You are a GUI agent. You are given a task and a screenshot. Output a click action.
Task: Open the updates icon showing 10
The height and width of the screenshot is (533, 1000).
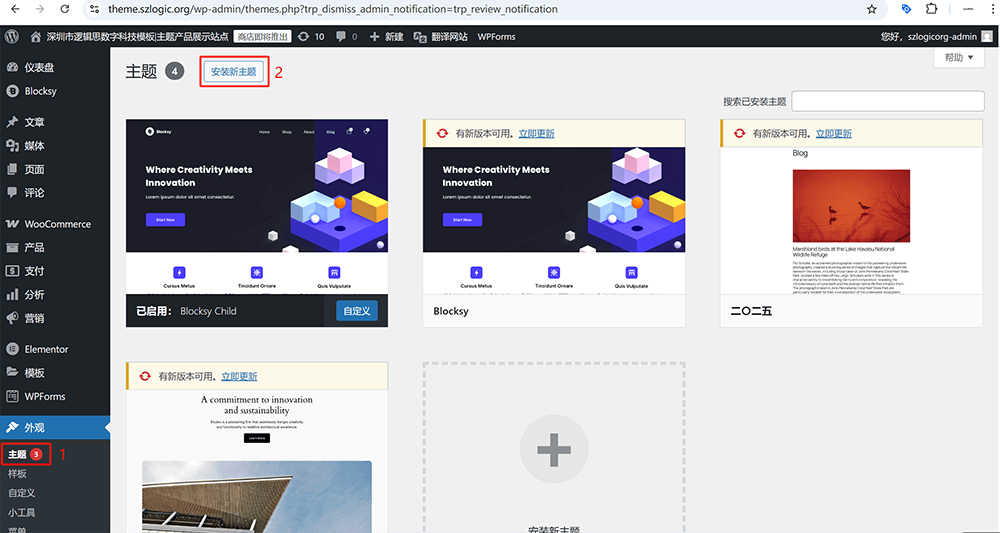311,36
